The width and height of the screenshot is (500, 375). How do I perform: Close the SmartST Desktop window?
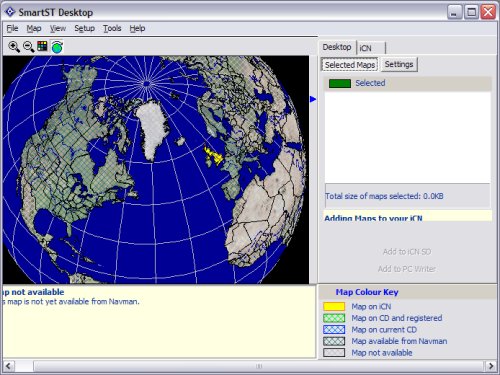(488, 12)
